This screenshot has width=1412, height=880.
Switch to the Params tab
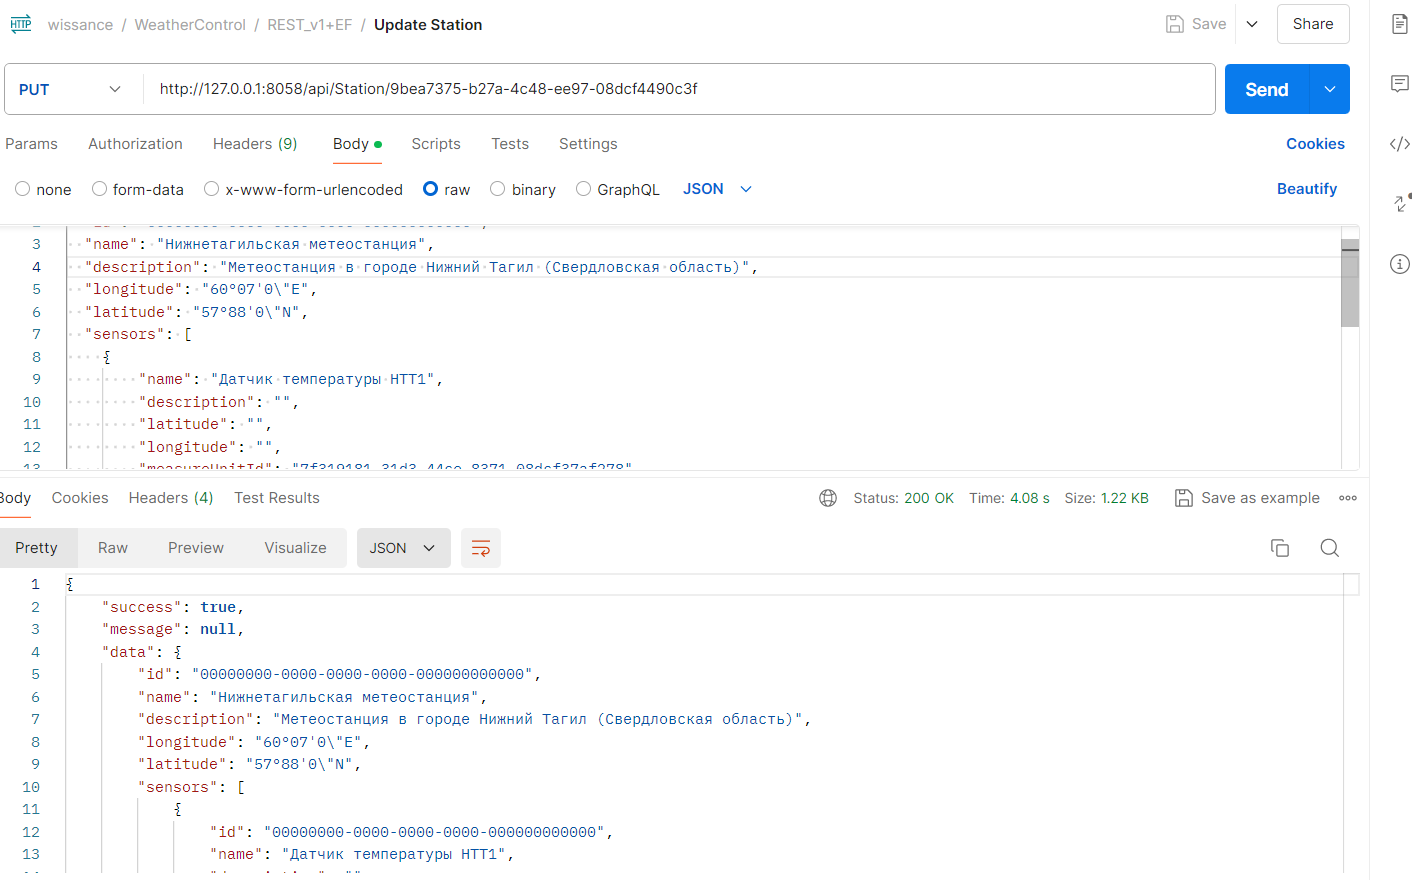point(31,144)
